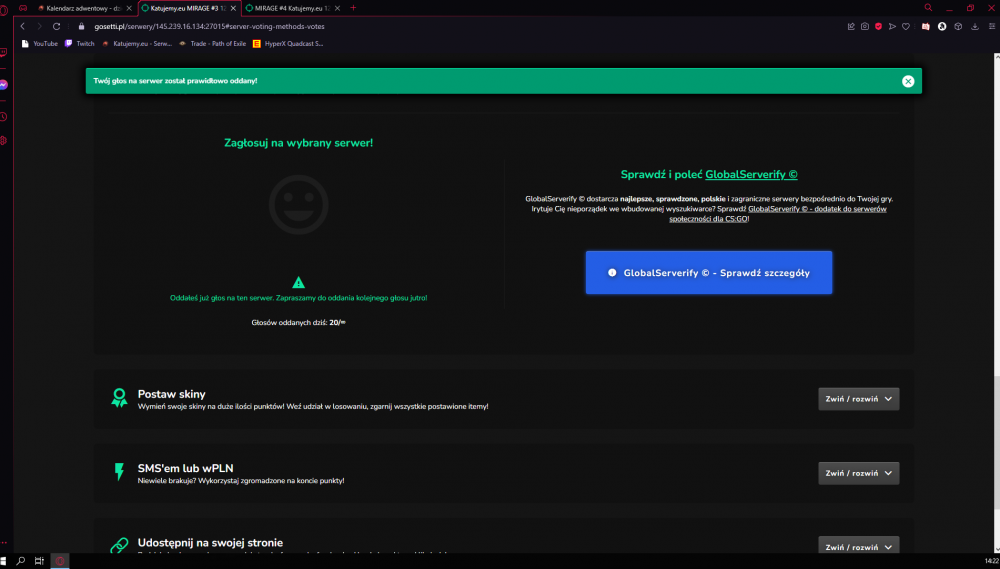Switch to Kalendarz adwentowy tab
The width and height of the screenshot is (1000, 569).
[83, 8]
